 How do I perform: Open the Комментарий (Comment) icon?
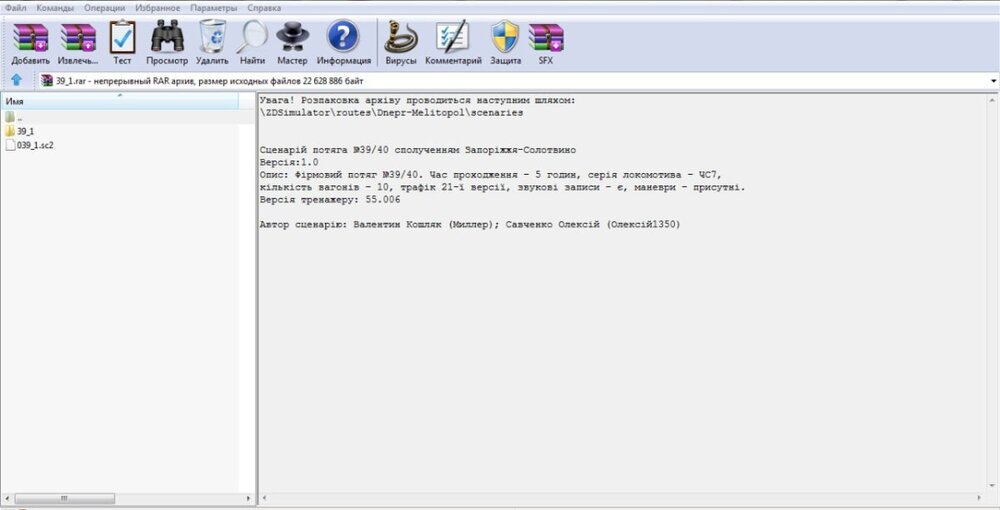click(x=453, y=42)
